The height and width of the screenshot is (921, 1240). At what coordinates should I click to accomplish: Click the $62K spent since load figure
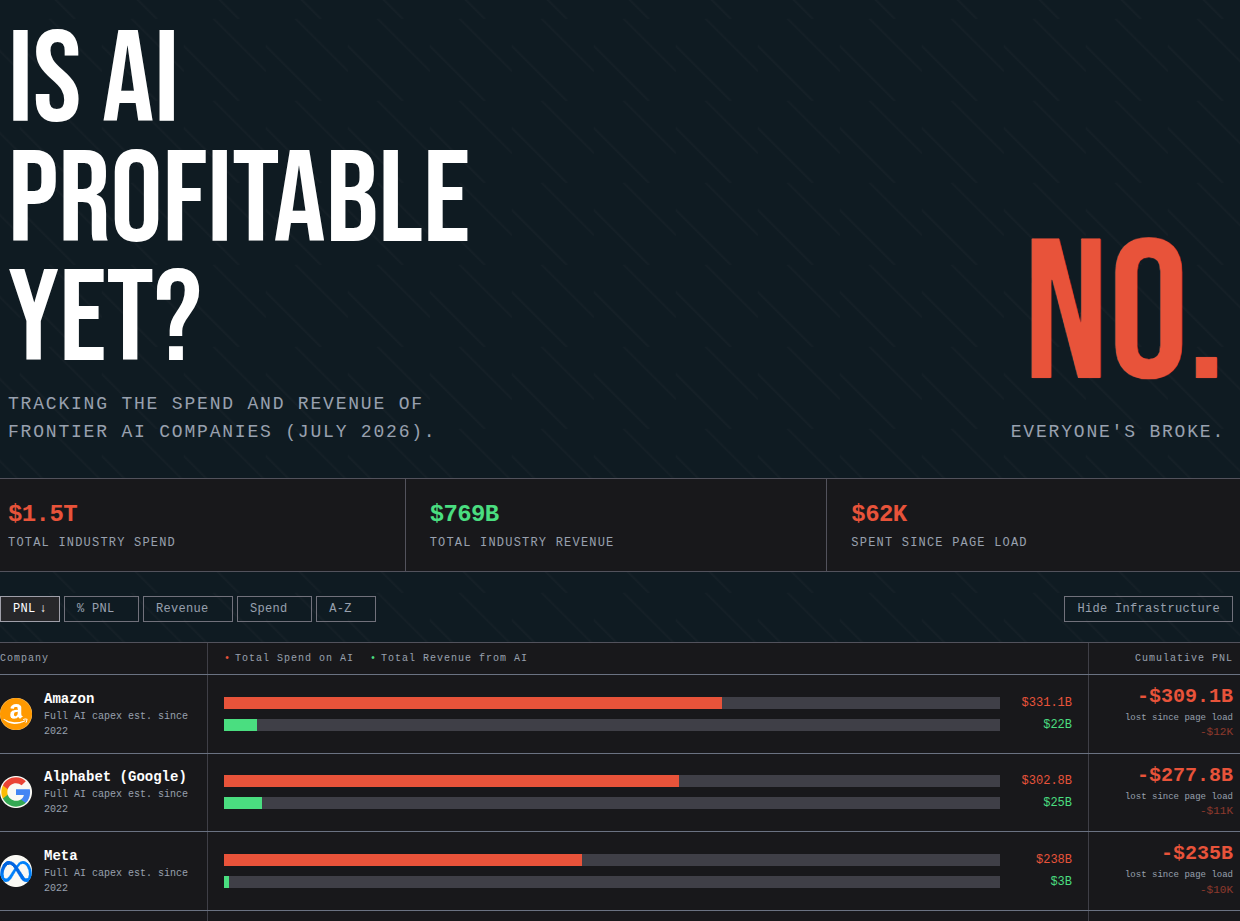tap(879, 514)
